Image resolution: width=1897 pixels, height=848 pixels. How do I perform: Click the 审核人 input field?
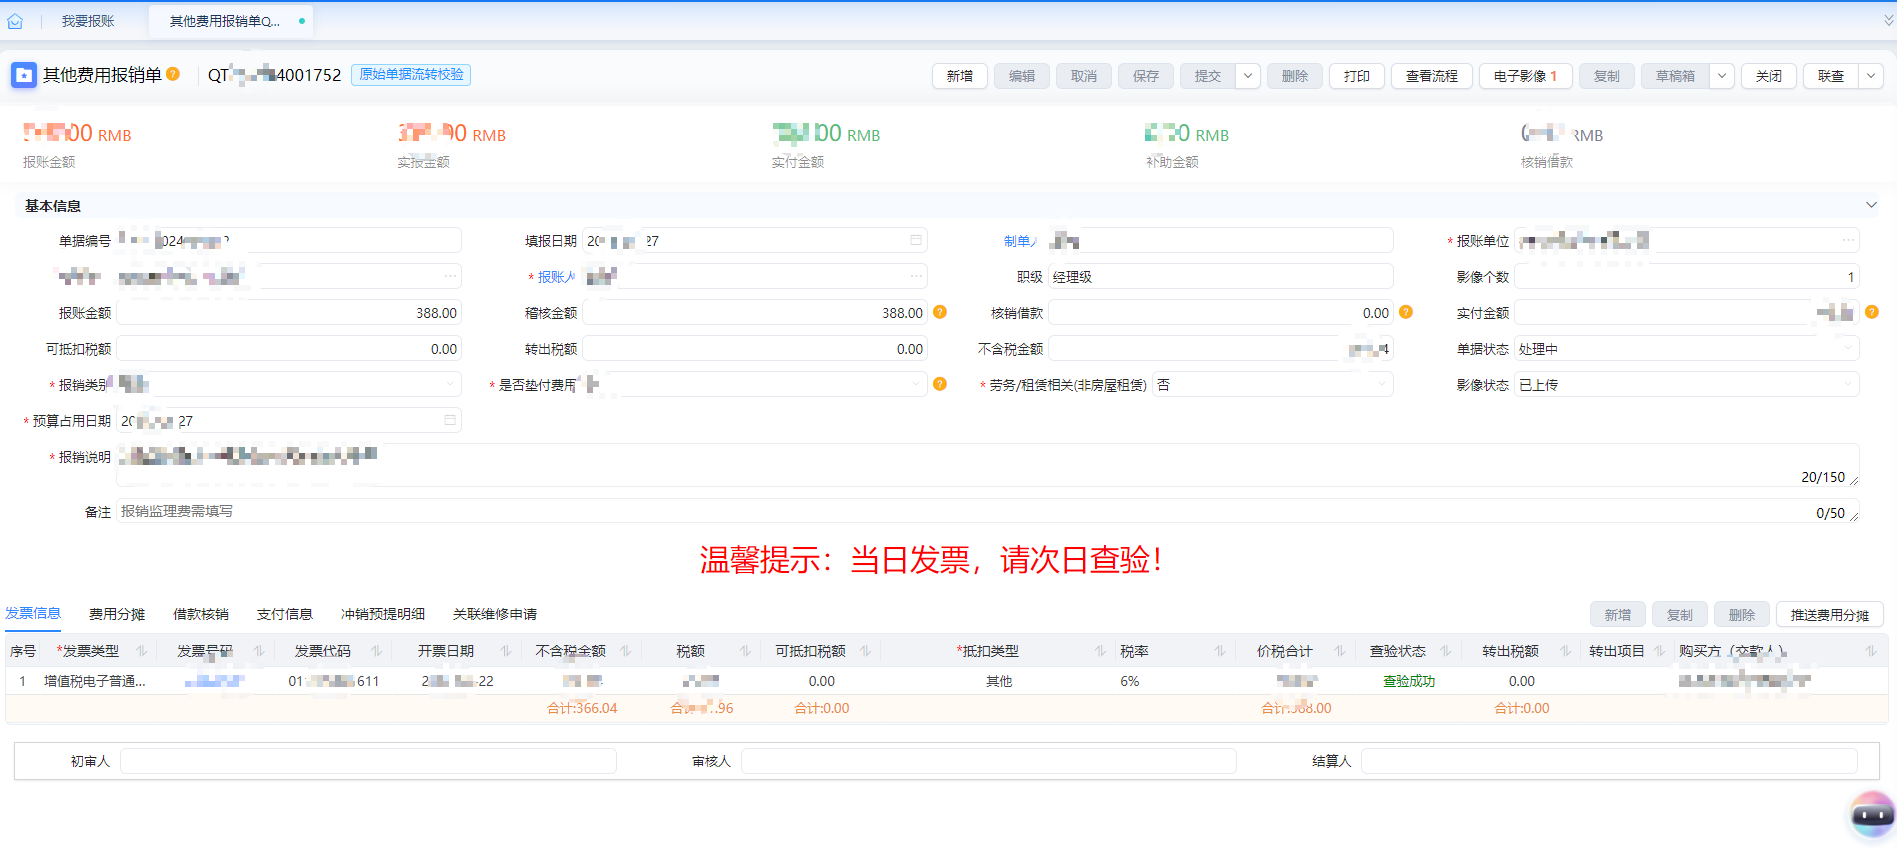click(x=989, y=761)
